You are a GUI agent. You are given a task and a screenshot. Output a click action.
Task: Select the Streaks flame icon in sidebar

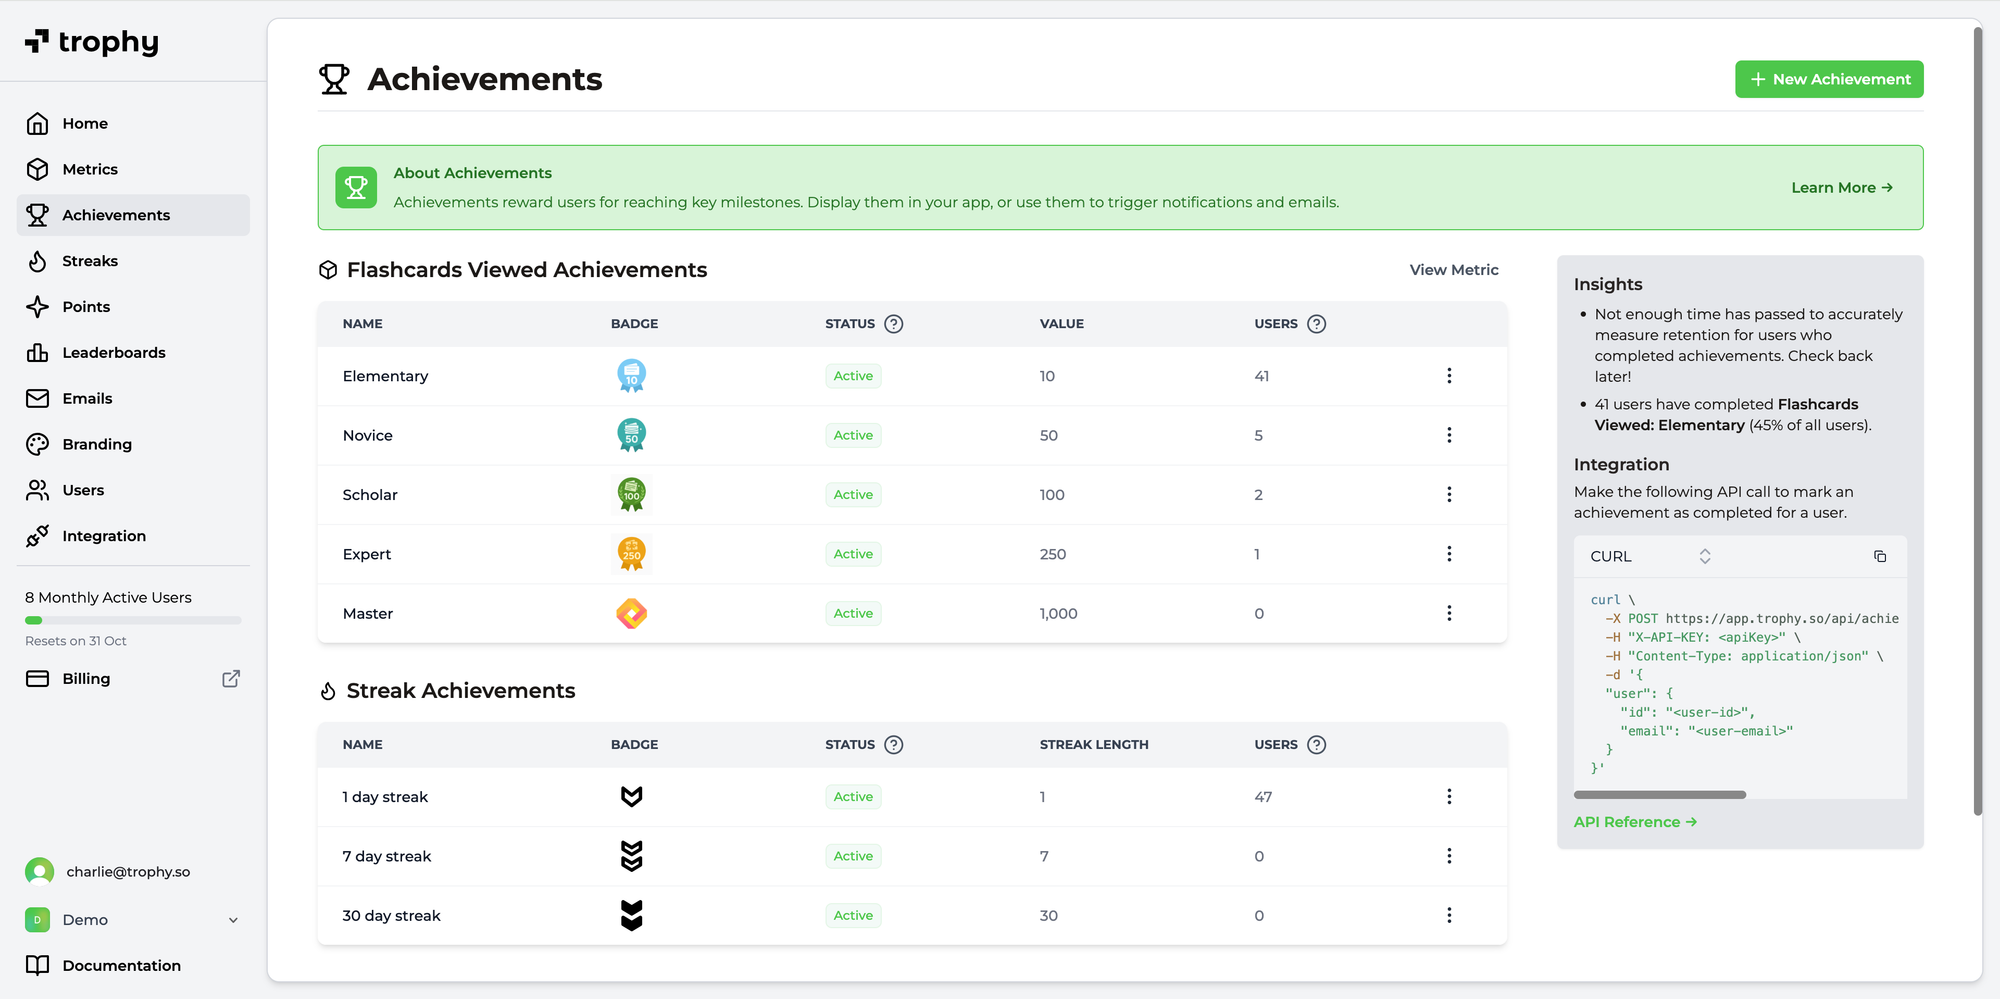37,261
